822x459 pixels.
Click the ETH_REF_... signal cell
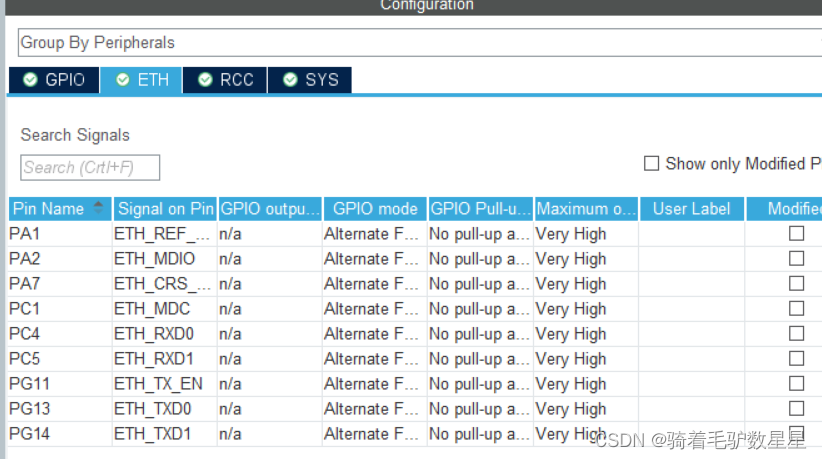pyautogui.click(x=165, y=234)
